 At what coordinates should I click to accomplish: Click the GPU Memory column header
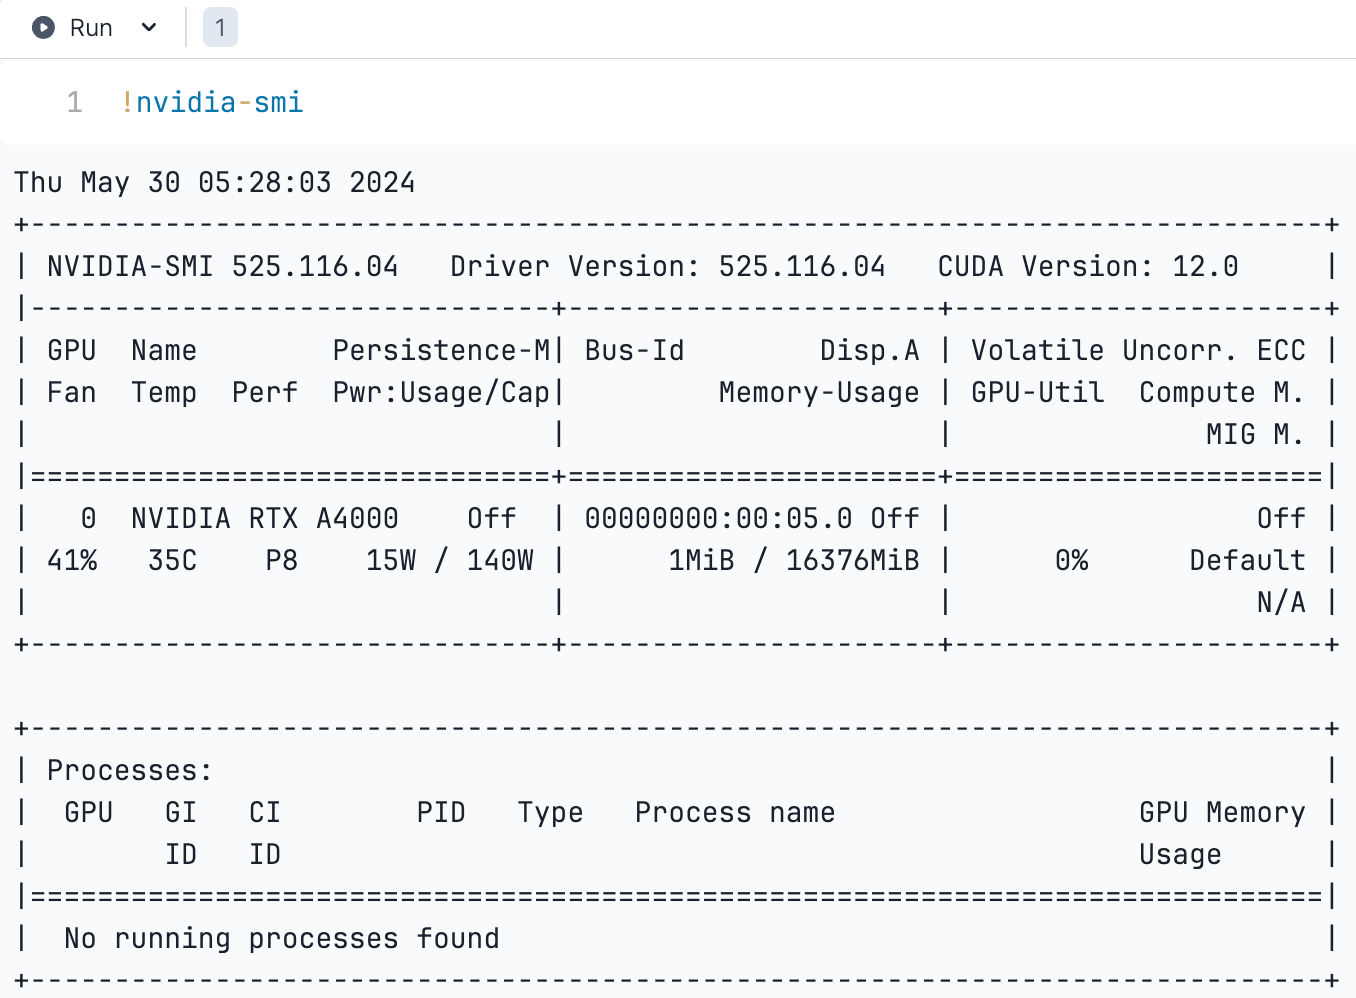point(1222,812)
